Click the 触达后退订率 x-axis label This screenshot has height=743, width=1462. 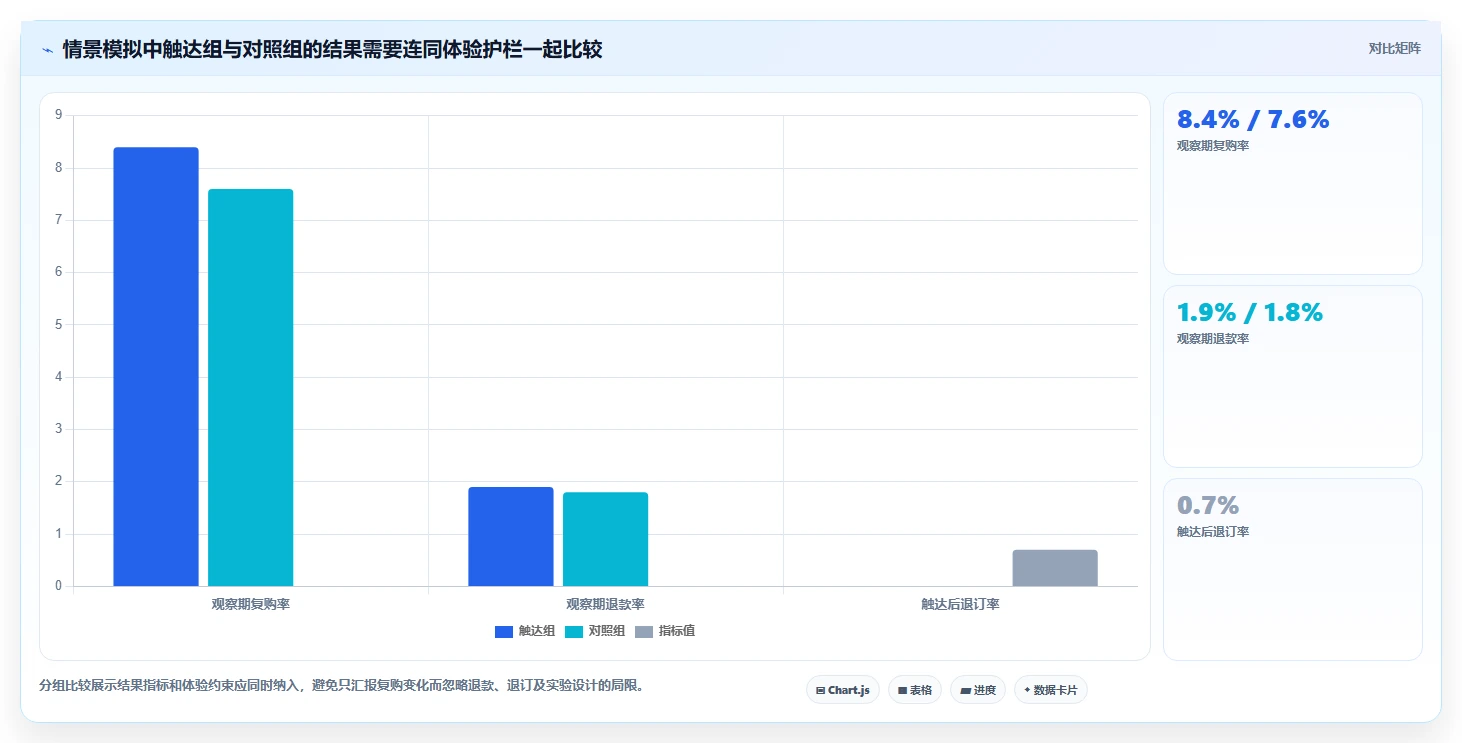coord(961,605)
